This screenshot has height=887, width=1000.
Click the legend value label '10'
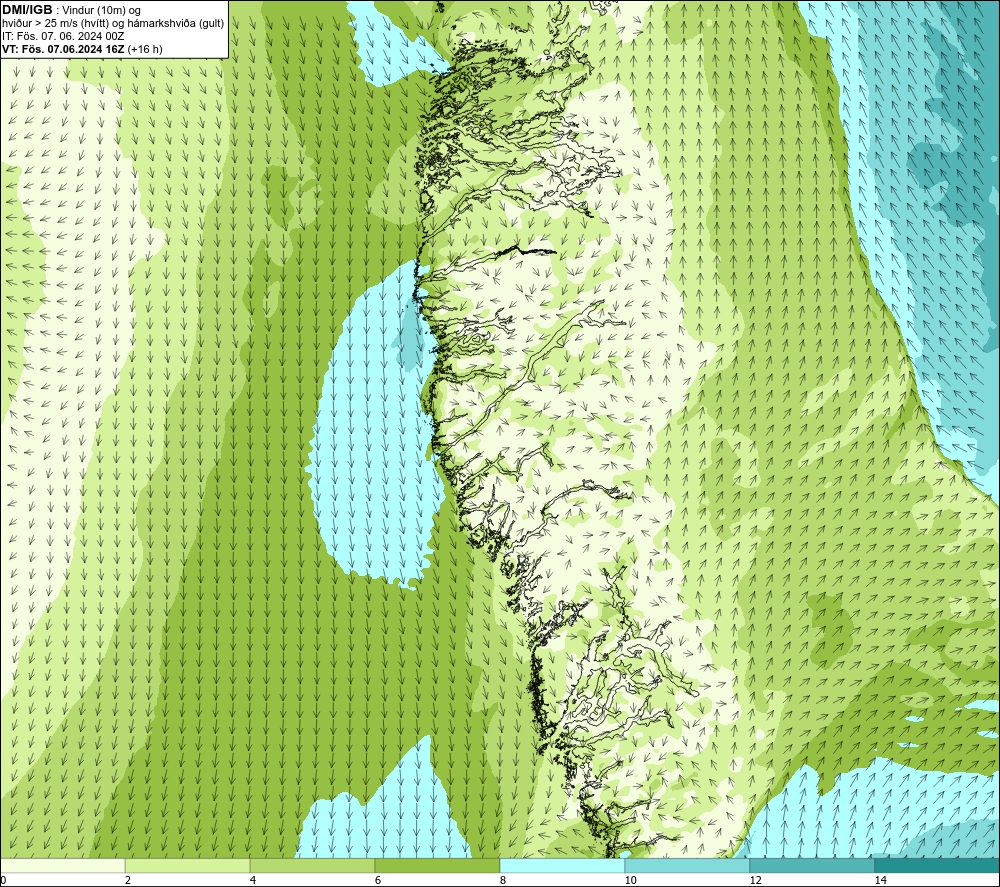click(631, 881)
